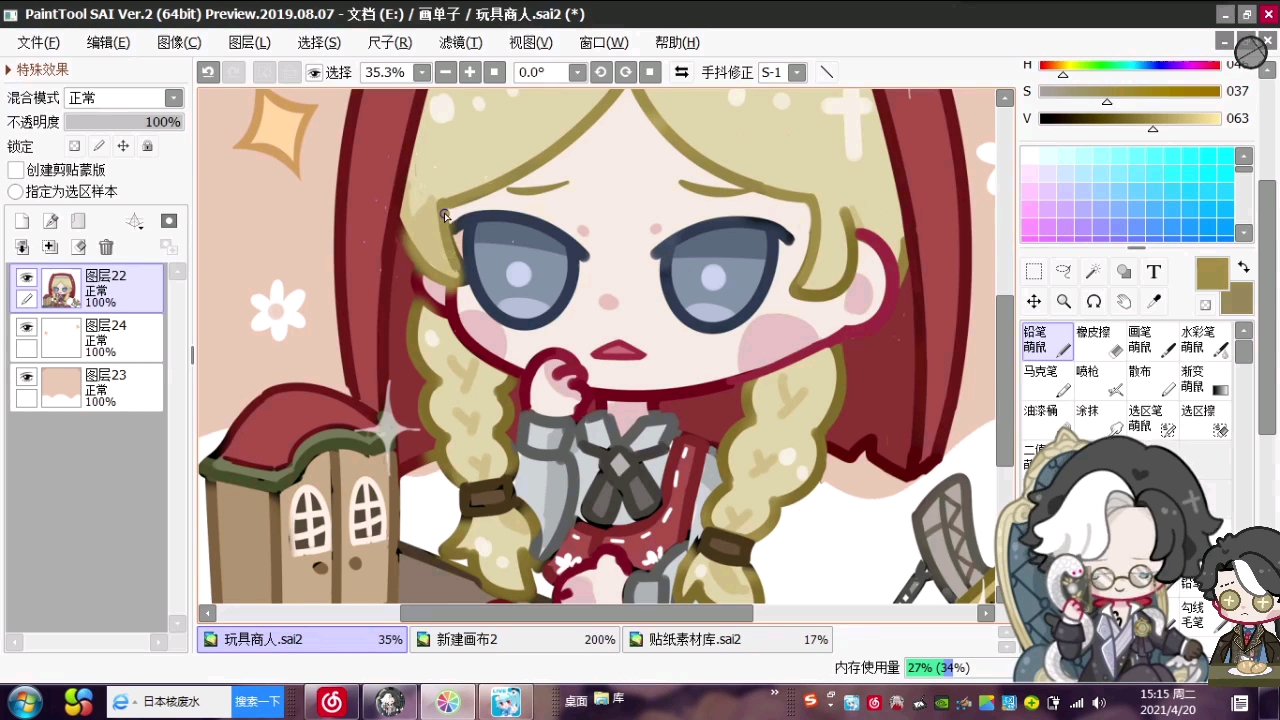Select the hand pan tool
The height and width of the screenshot is (720, 1280).
tap(1124, 301)
